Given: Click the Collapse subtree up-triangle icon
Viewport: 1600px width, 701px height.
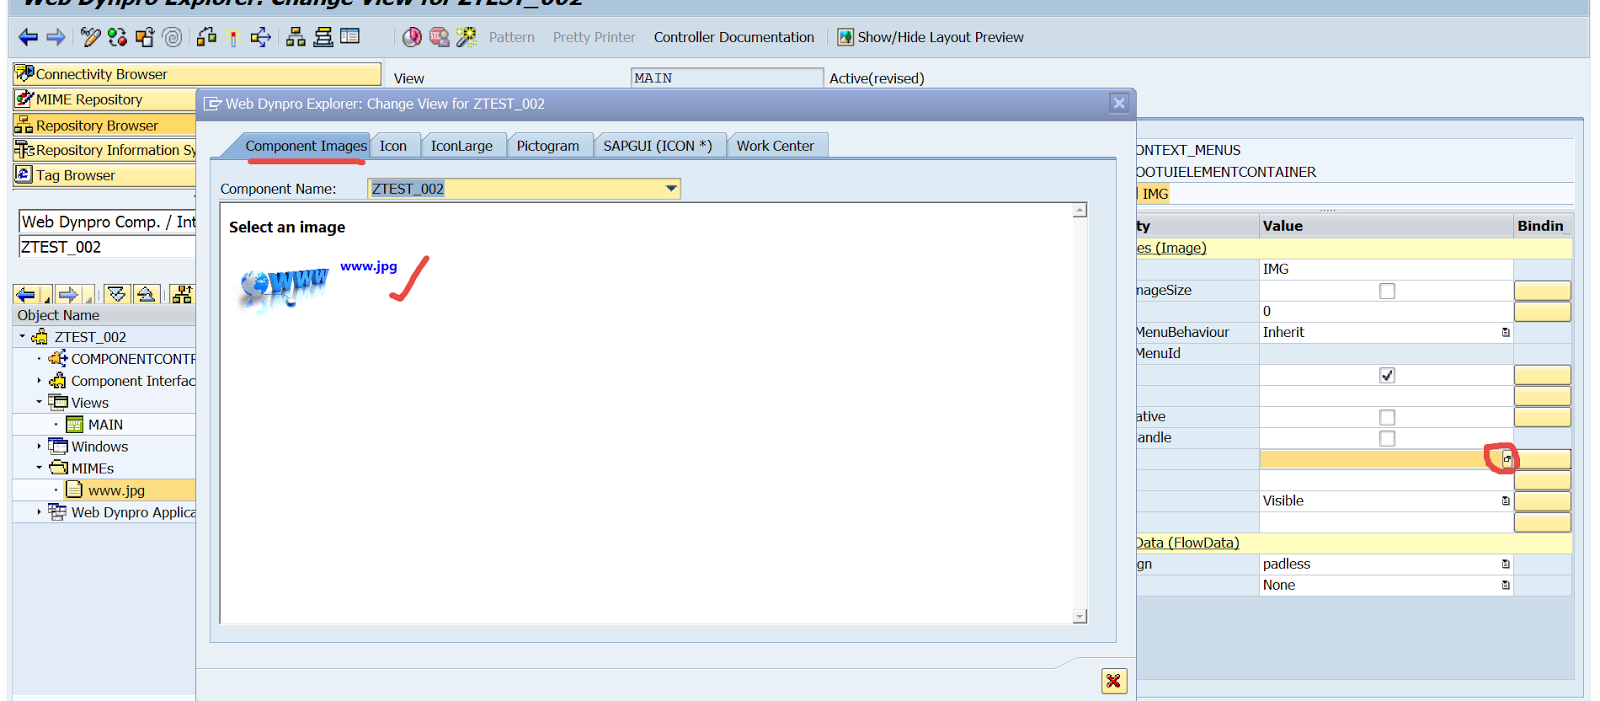Looking at the screenshot, I should coord(146,294).
